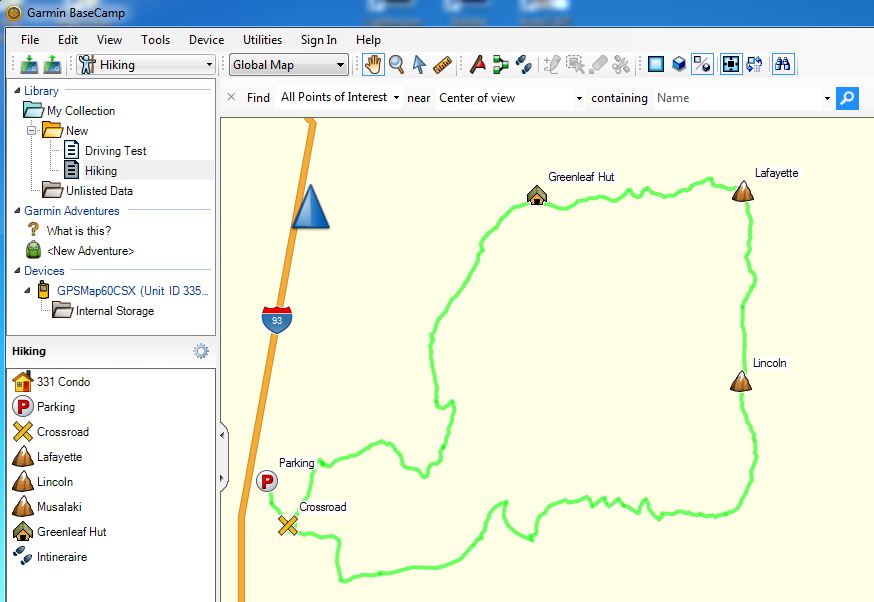Click the blue search magnifier button

point(847,98)
